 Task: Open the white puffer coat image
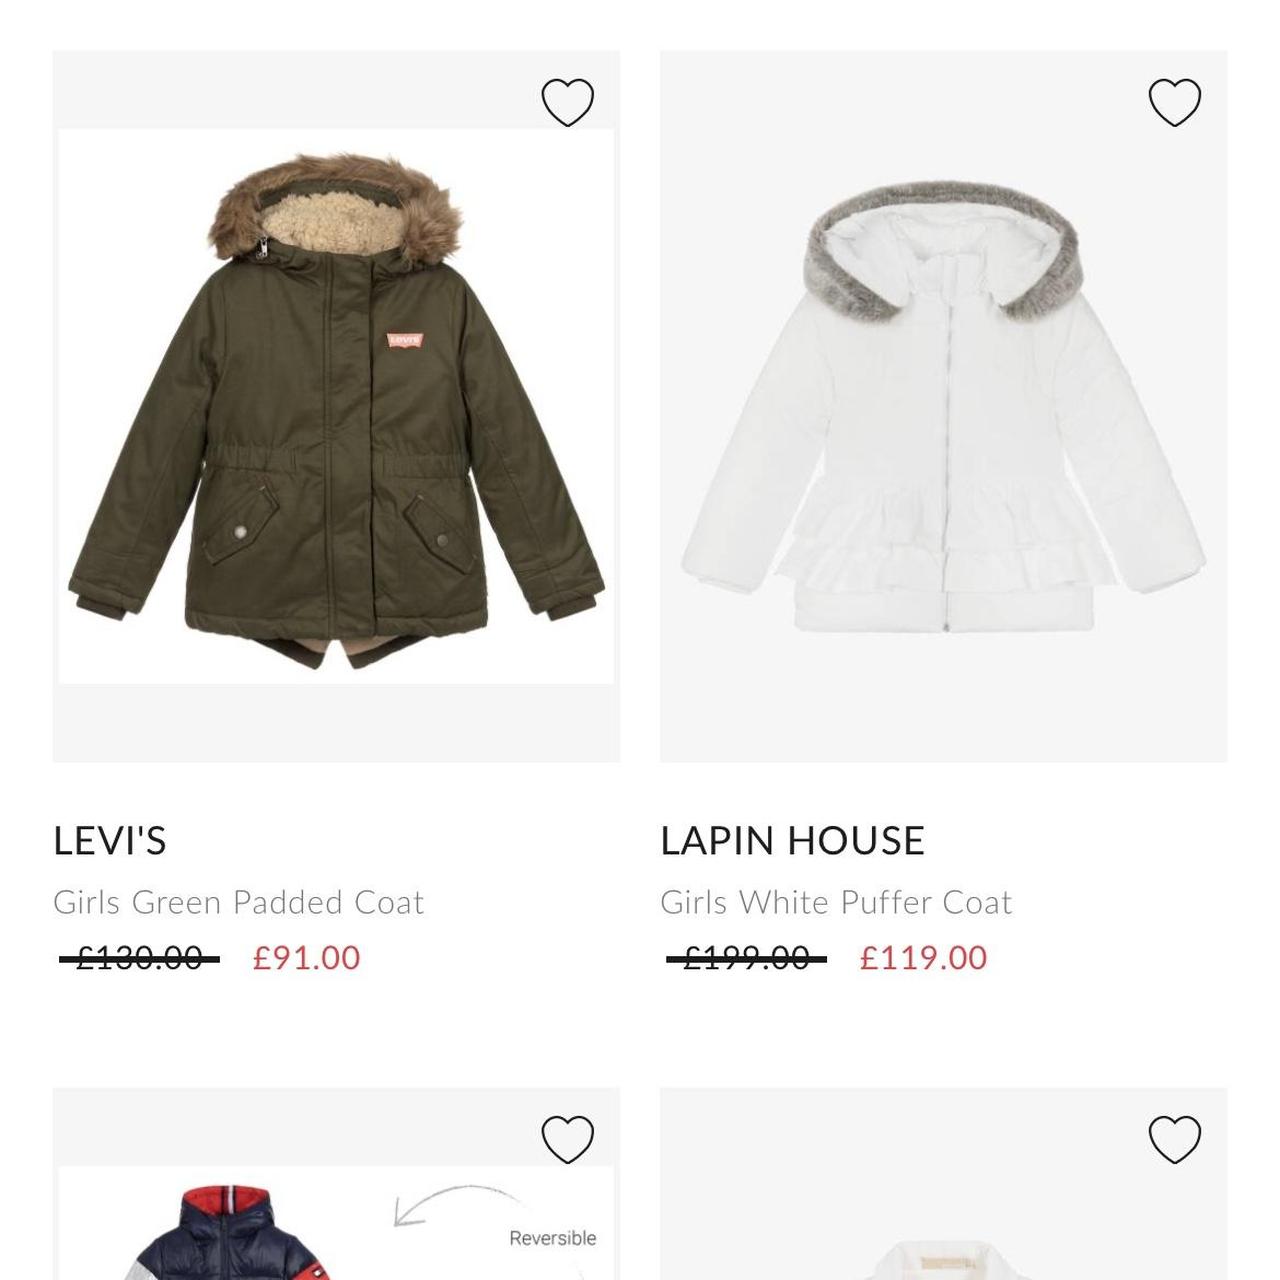[943, 406]
